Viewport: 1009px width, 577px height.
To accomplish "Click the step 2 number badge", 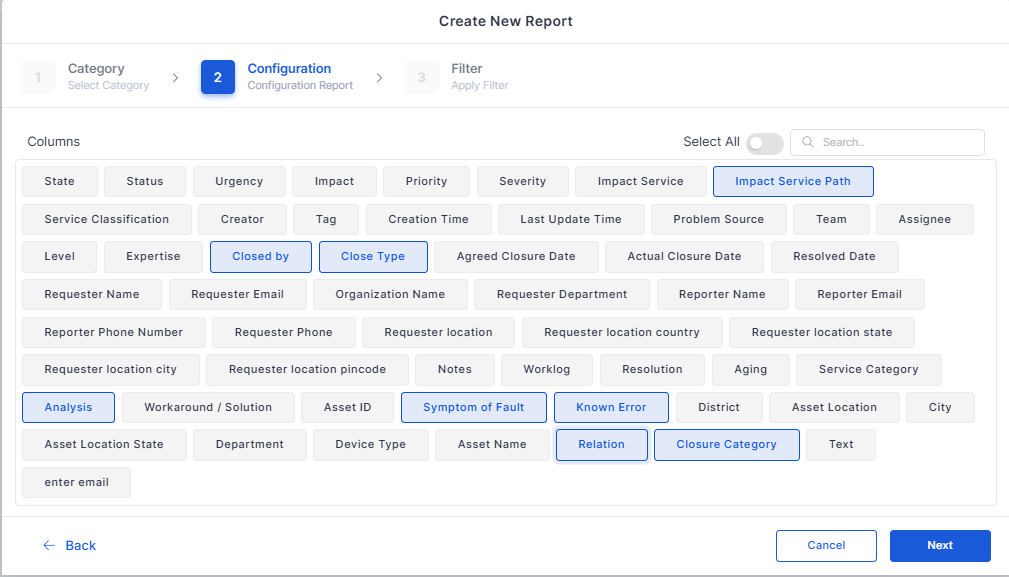I will (x=218, y=77).
